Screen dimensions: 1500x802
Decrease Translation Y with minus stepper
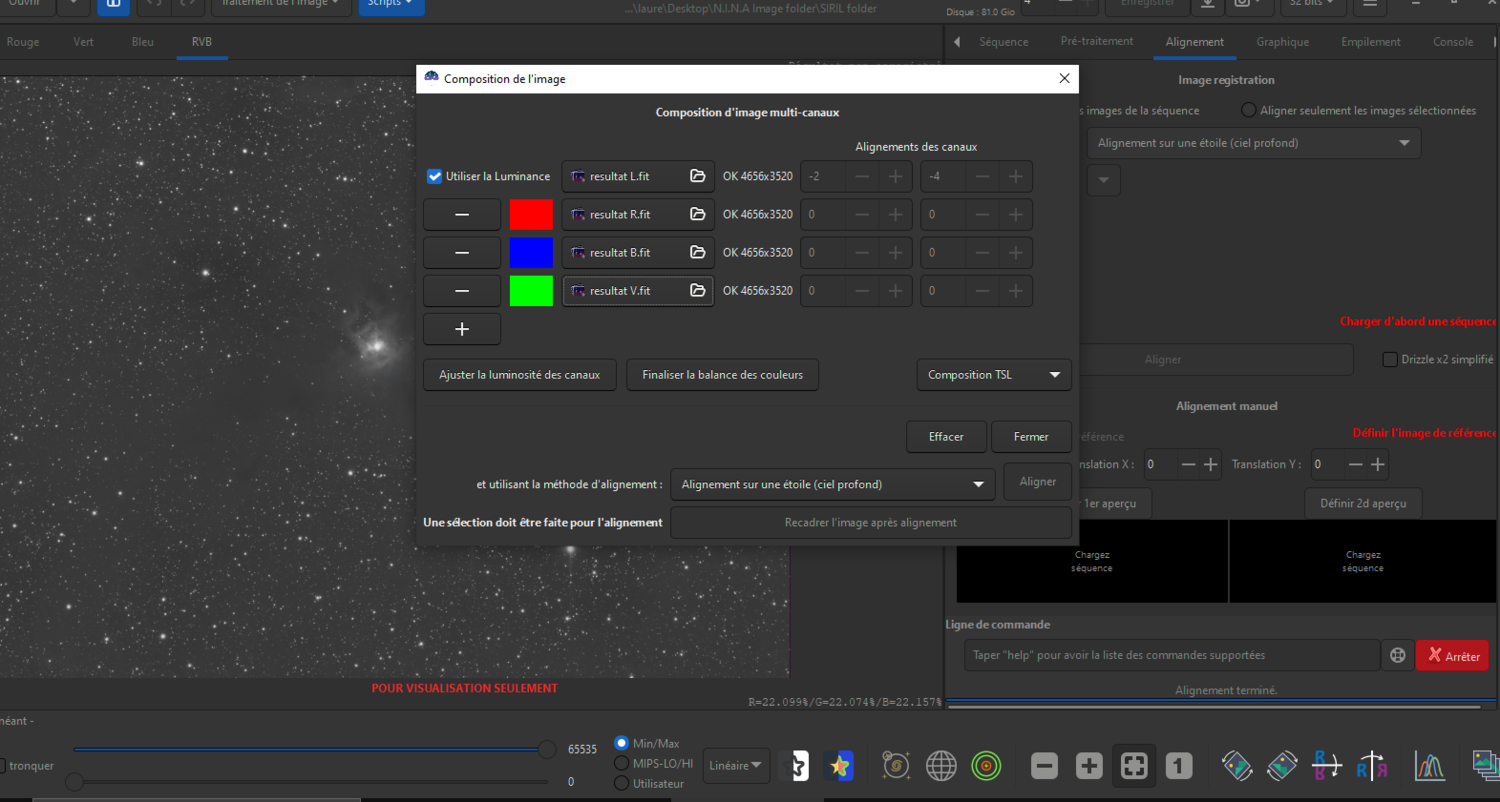coord(1355,465)
